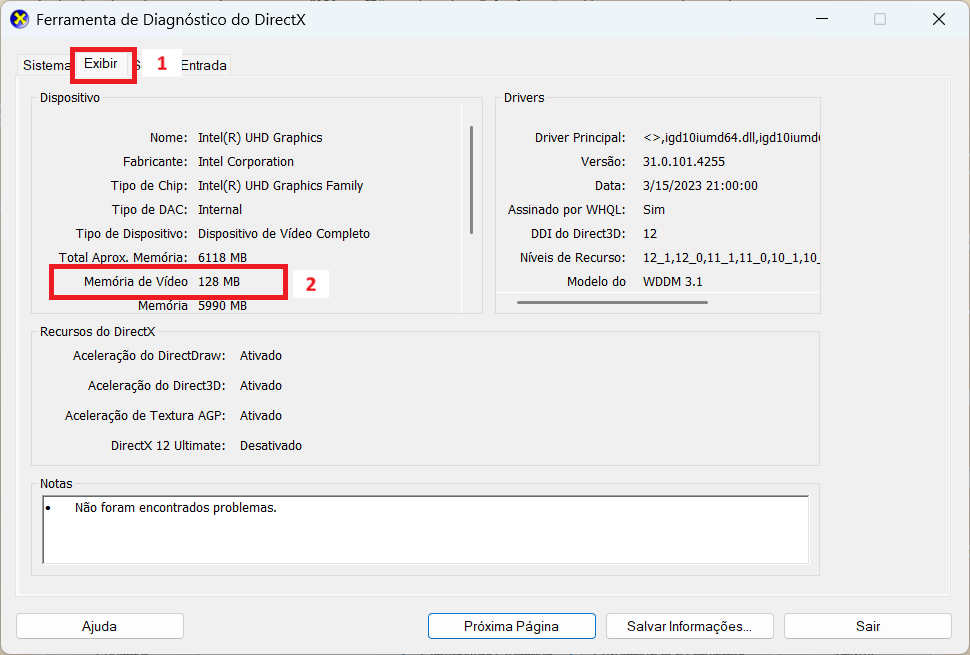Click 'Não foram encontrados problemas.' note
Screen dimensions: 970x655
[x=176, y=507]
